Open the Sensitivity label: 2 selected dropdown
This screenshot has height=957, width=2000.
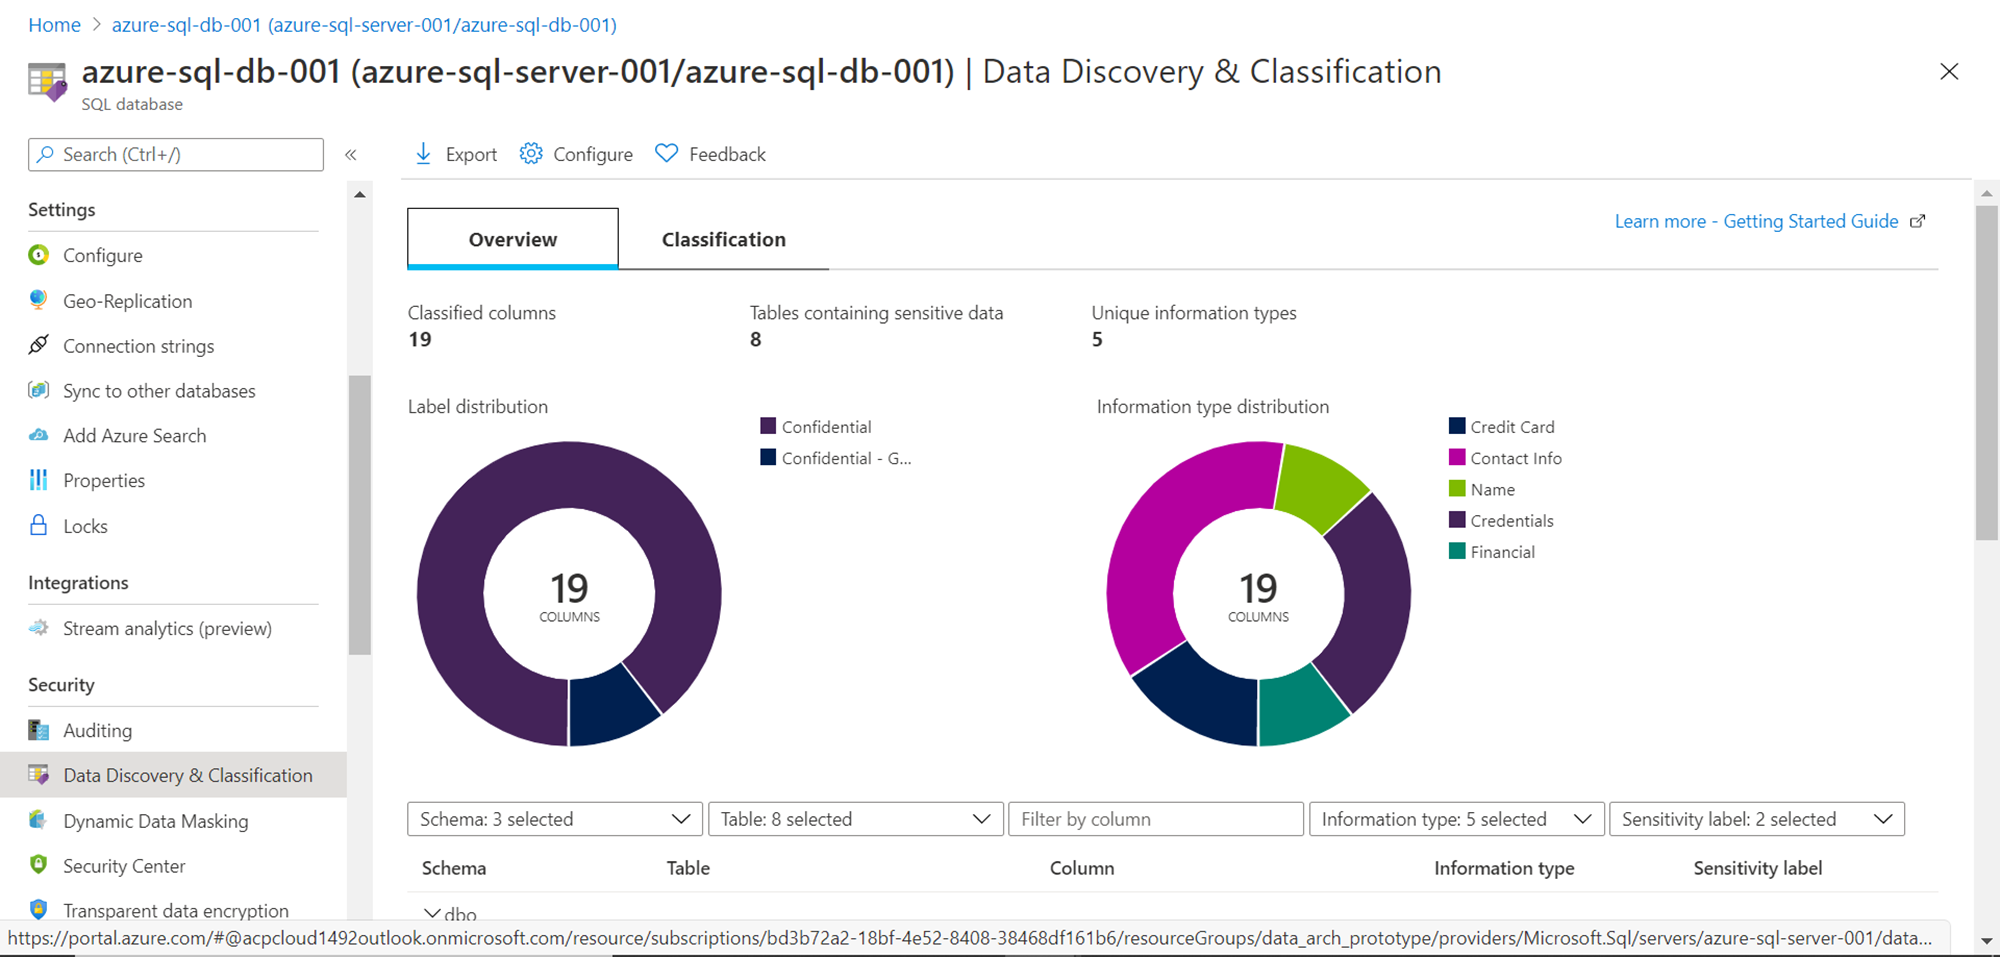click(1757, 819)
